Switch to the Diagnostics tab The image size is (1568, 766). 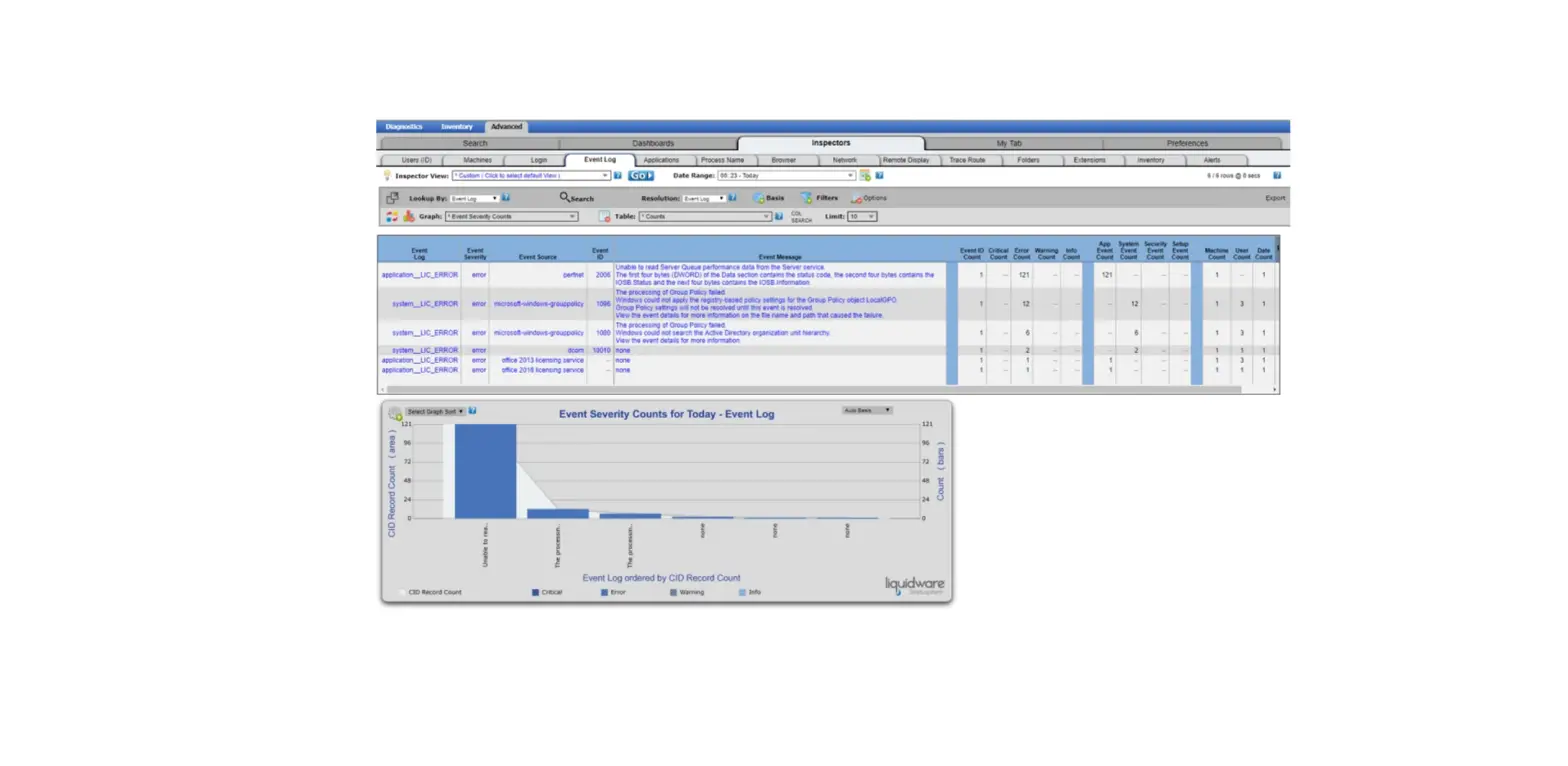tap(404, 127)
